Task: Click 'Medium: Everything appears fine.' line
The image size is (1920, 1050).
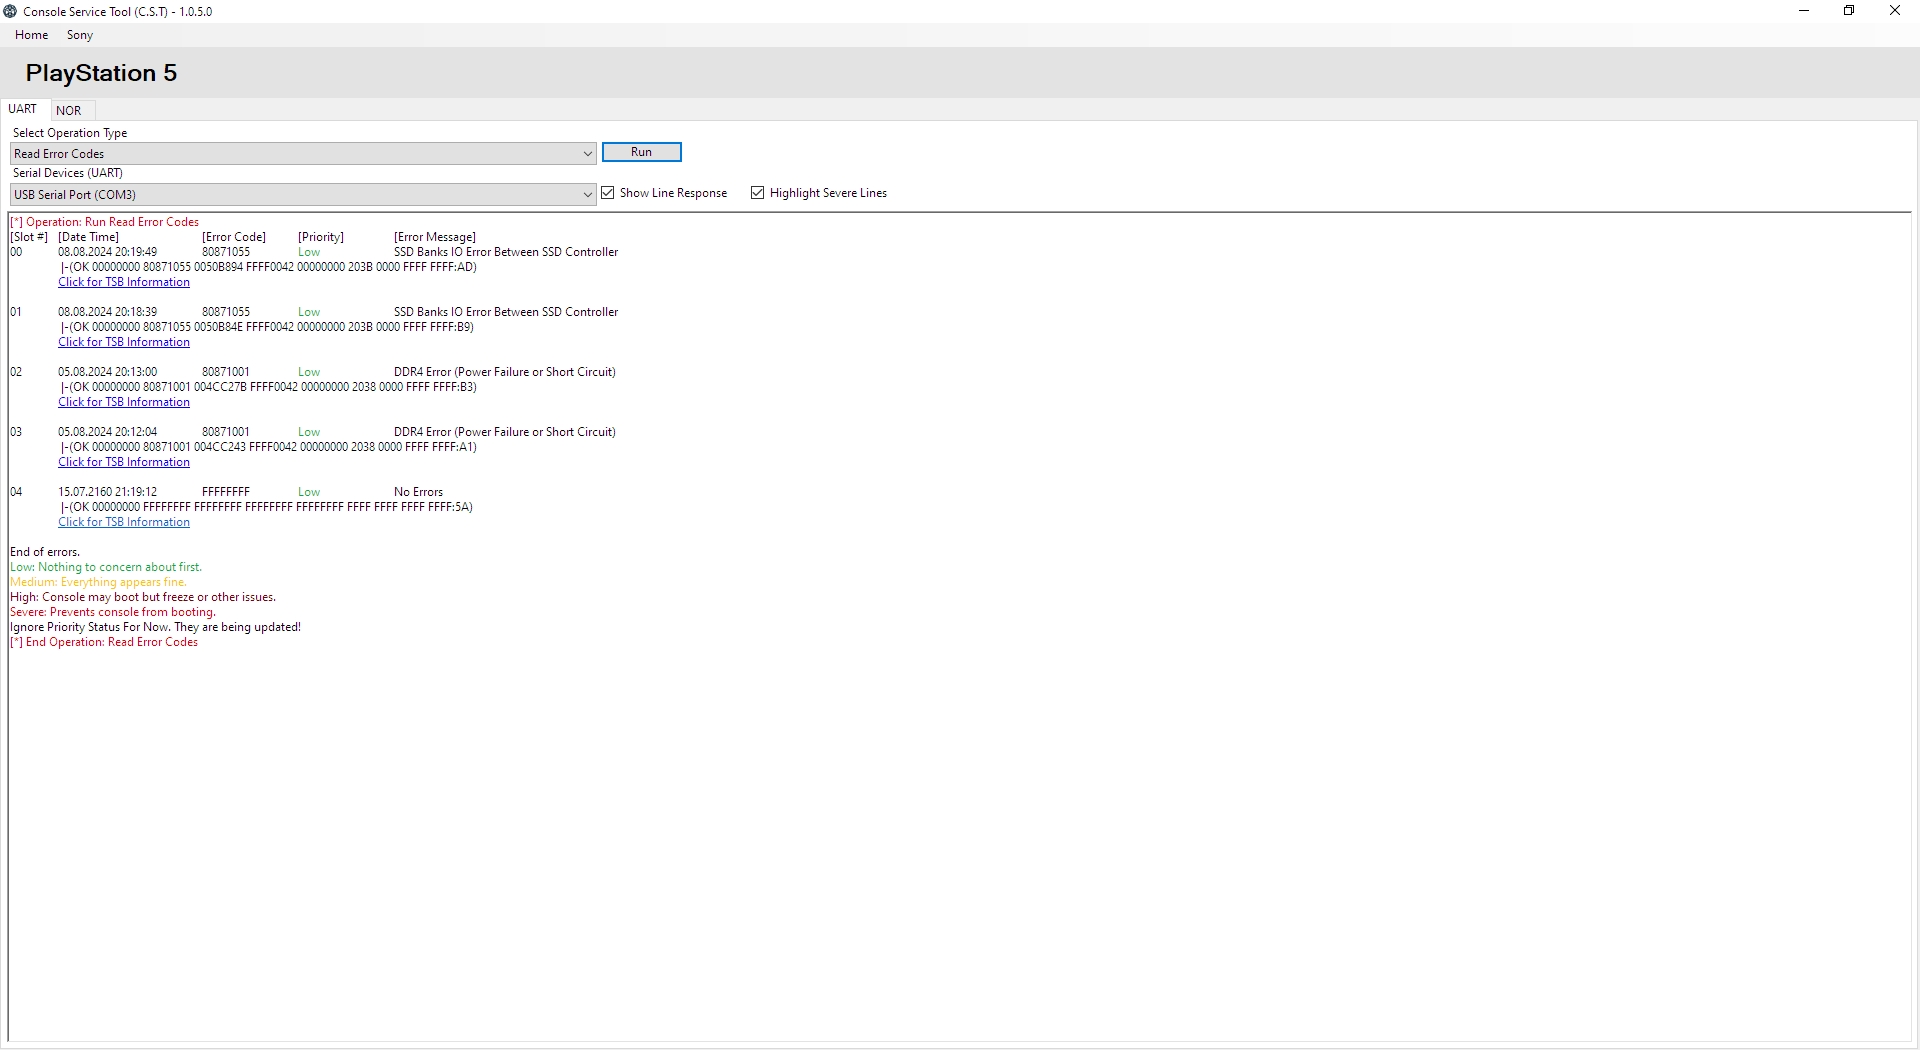Action: (98, 582)
